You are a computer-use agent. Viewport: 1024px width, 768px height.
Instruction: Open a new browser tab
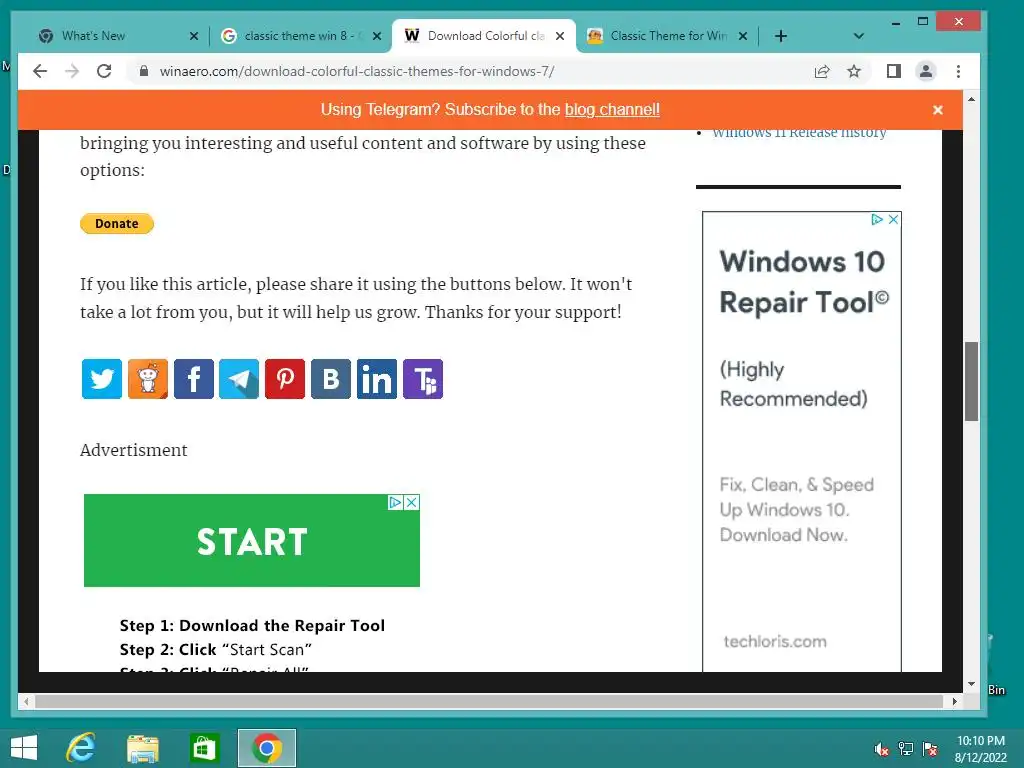pyautogui.click(x=780, y=36)
